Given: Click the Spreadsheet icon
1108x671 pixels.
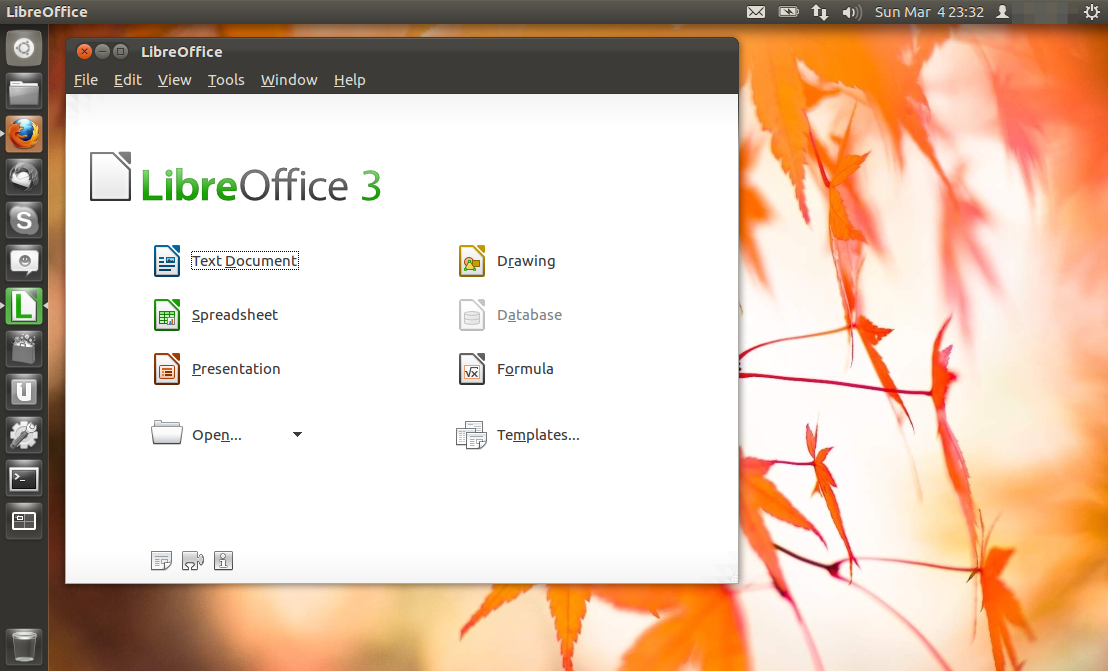Looking at the screenshot, I should (167, 315).
